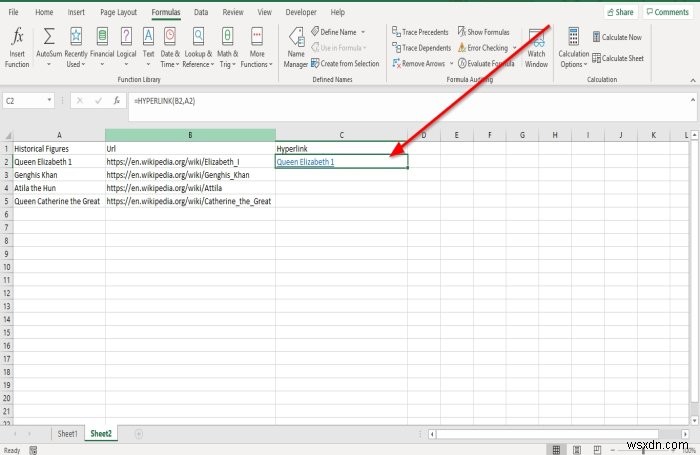This screenshot has width=700, height=455.
Task: Select row 10 header
Action: click(7, 267)
